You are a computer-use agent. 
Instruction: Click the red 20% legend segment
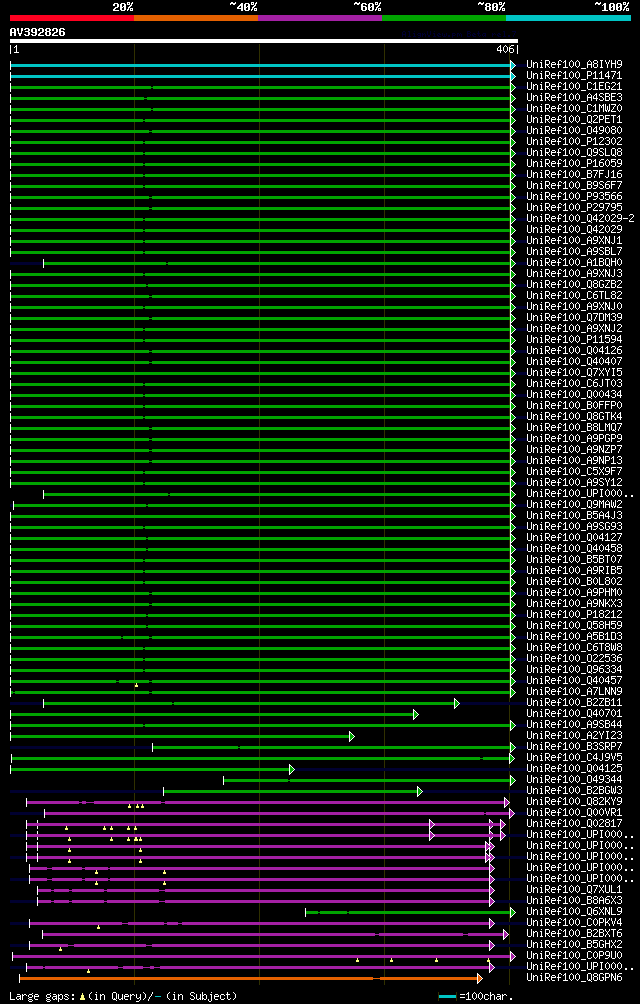(x=72, y=17)
